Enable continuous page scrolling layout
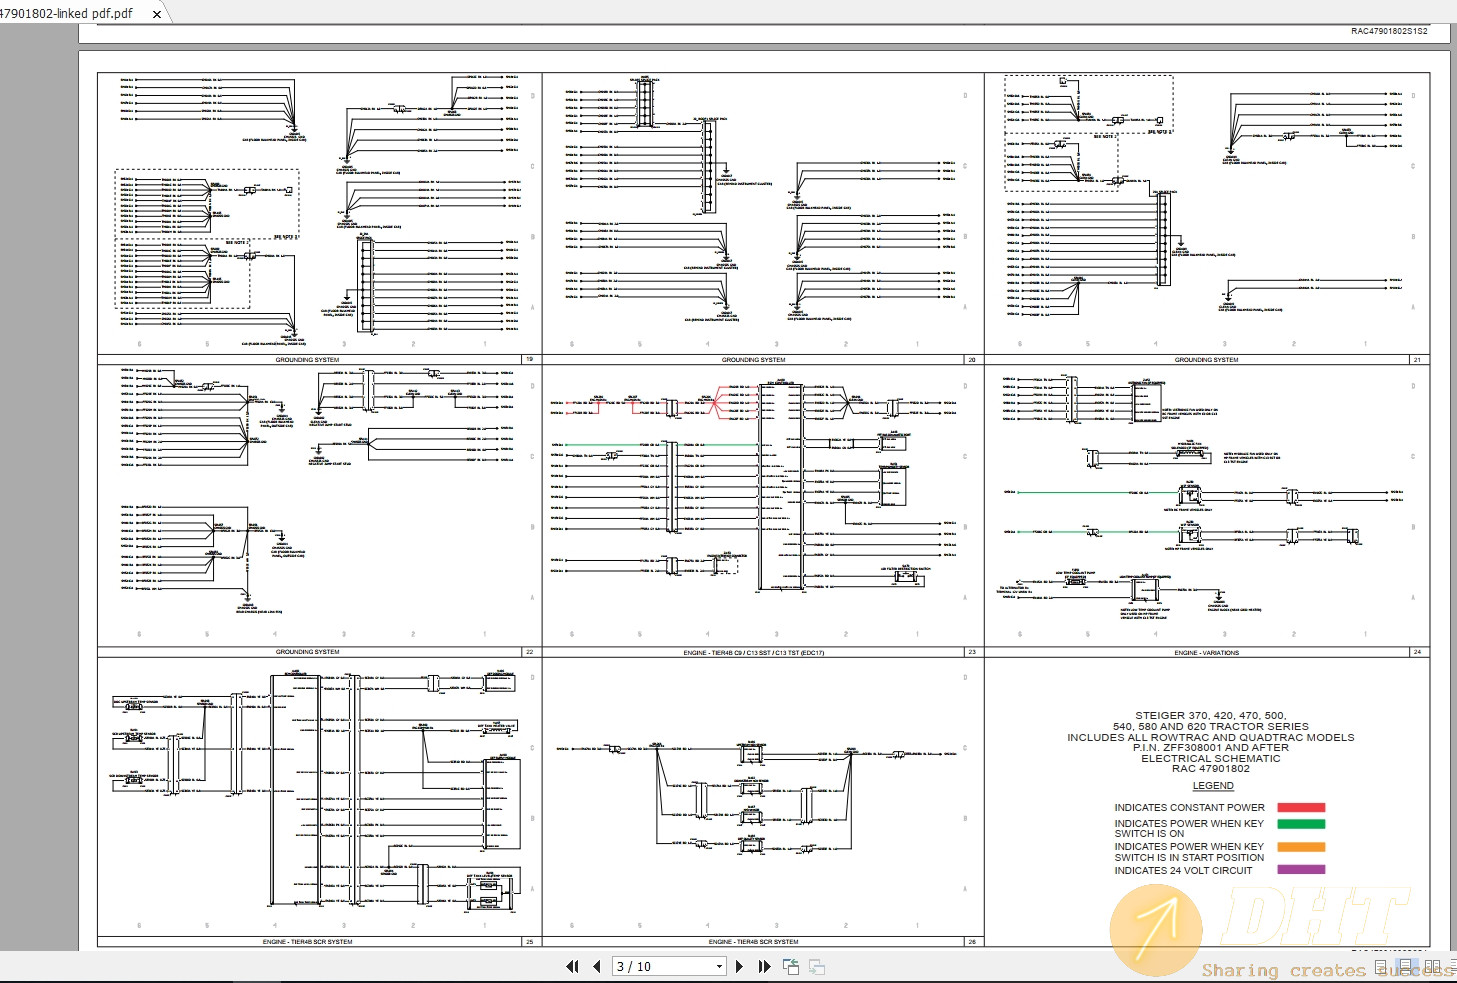The width and height of the screenshot is (1457, 983). [1406, 967]
